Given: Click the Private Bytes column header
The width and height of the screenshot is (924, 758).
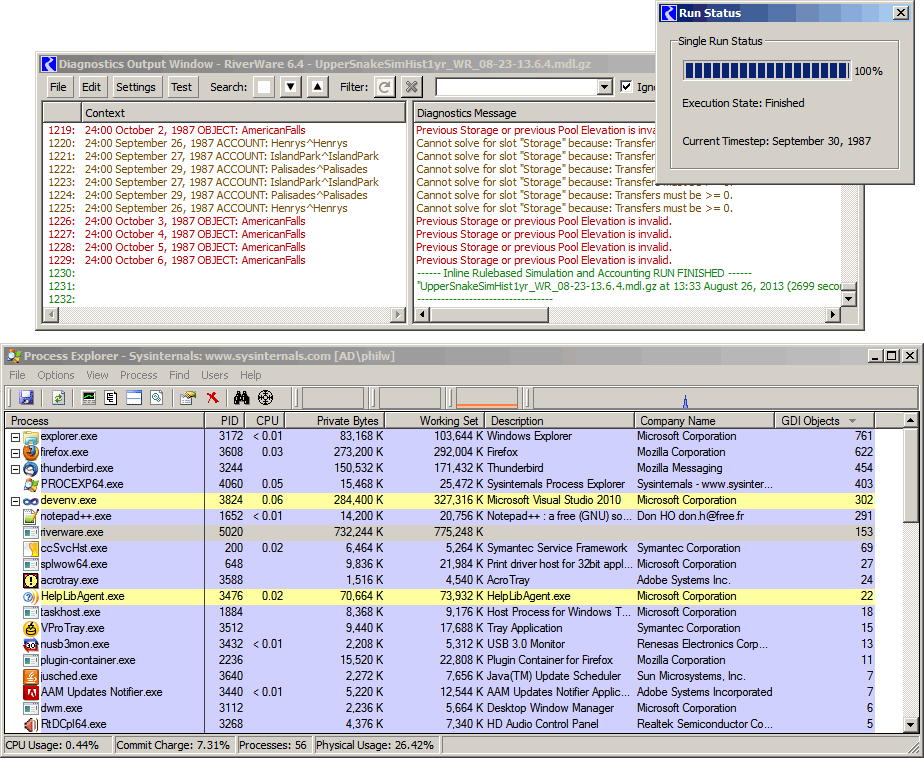Looking at the screenshot, I should click(335, 421).
